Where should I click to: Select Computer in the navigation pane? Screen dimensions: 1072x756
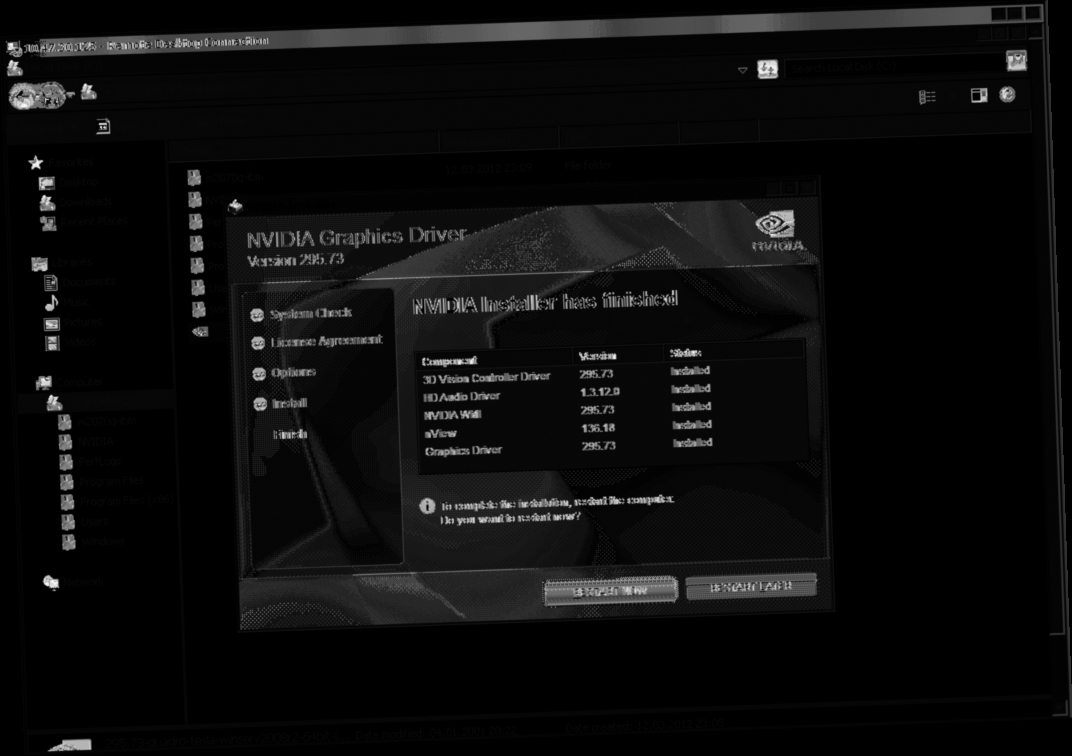(x=69, y=383)
